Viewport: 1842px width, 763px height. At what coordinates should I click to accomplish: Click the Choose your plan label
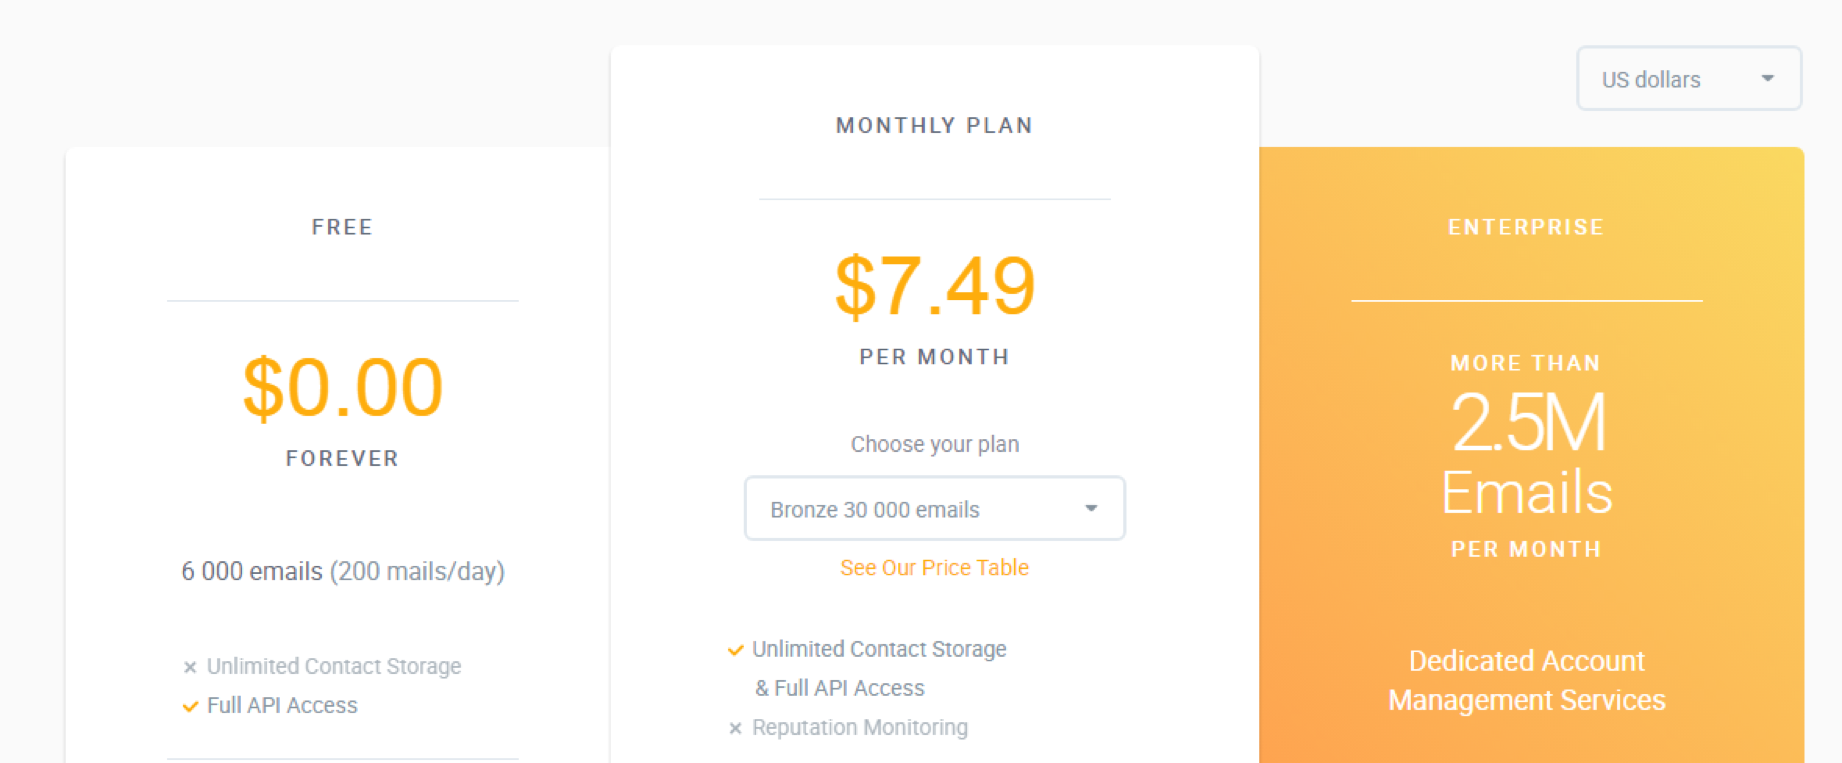tap(934, 444)
